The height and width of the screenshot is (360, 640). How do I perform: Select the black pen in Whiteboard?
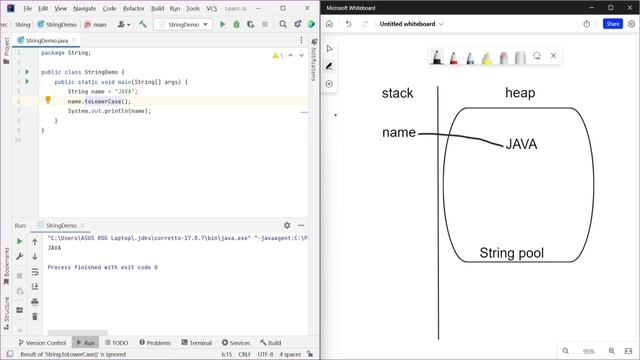pos(437,57)
